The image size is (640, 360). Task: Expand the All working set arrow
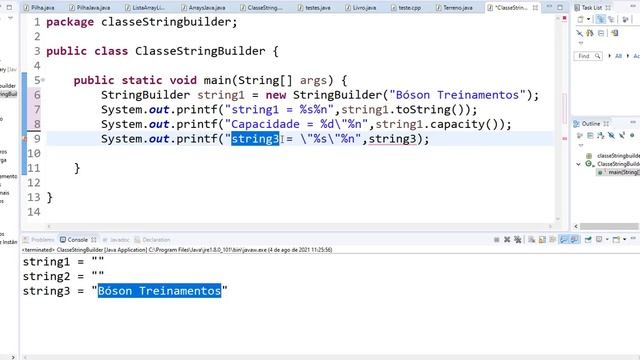click(609, 56)
